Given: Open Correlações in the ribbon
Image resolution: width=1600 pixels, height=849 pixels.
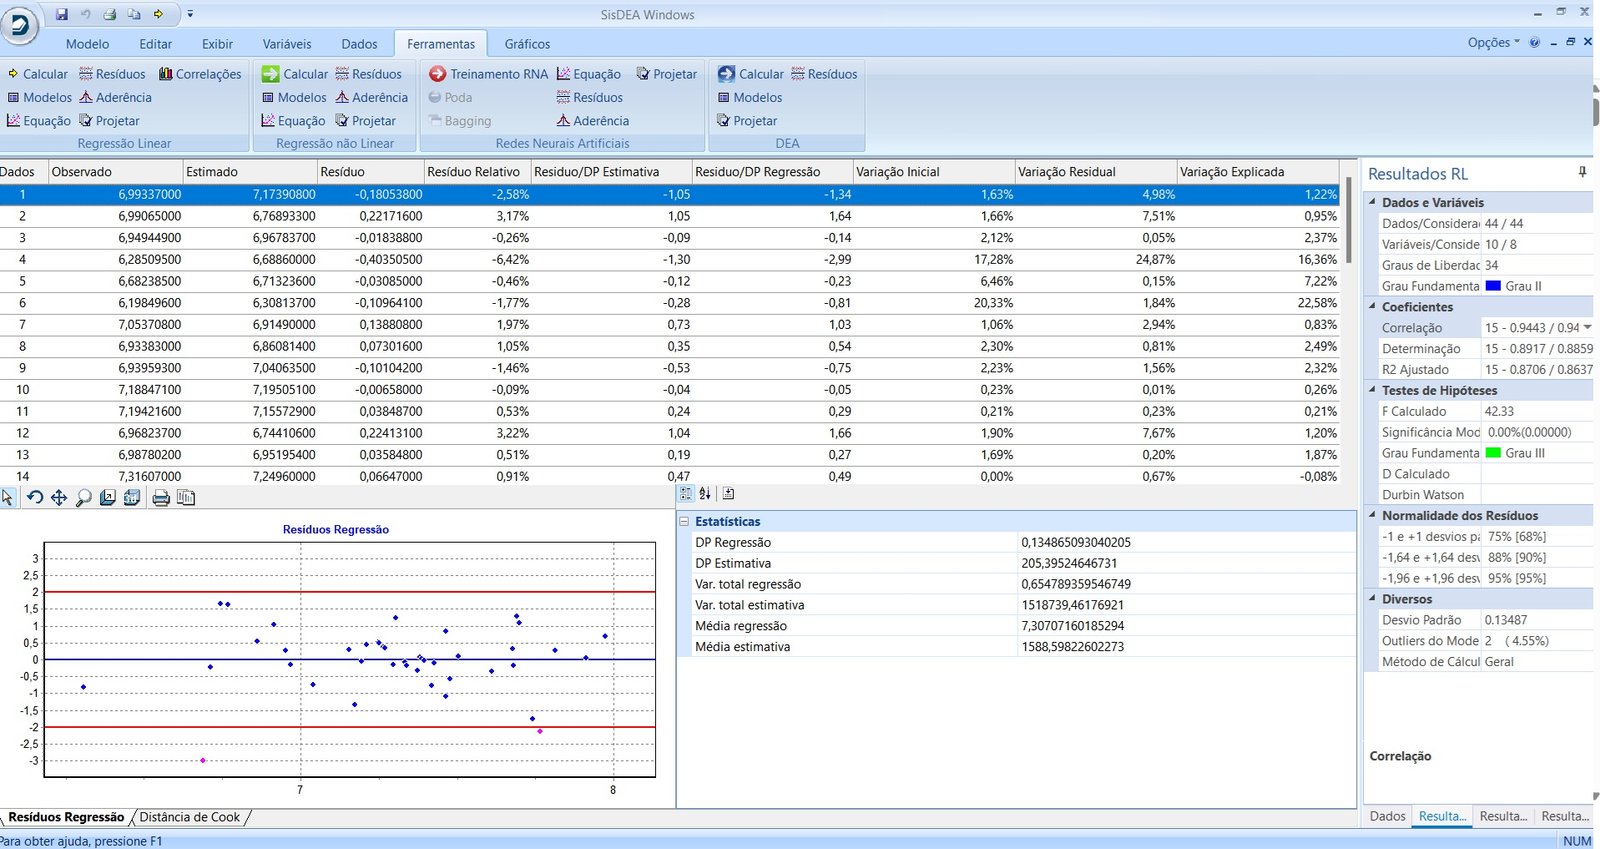Looking at the screenshot, I should point(200,74).
